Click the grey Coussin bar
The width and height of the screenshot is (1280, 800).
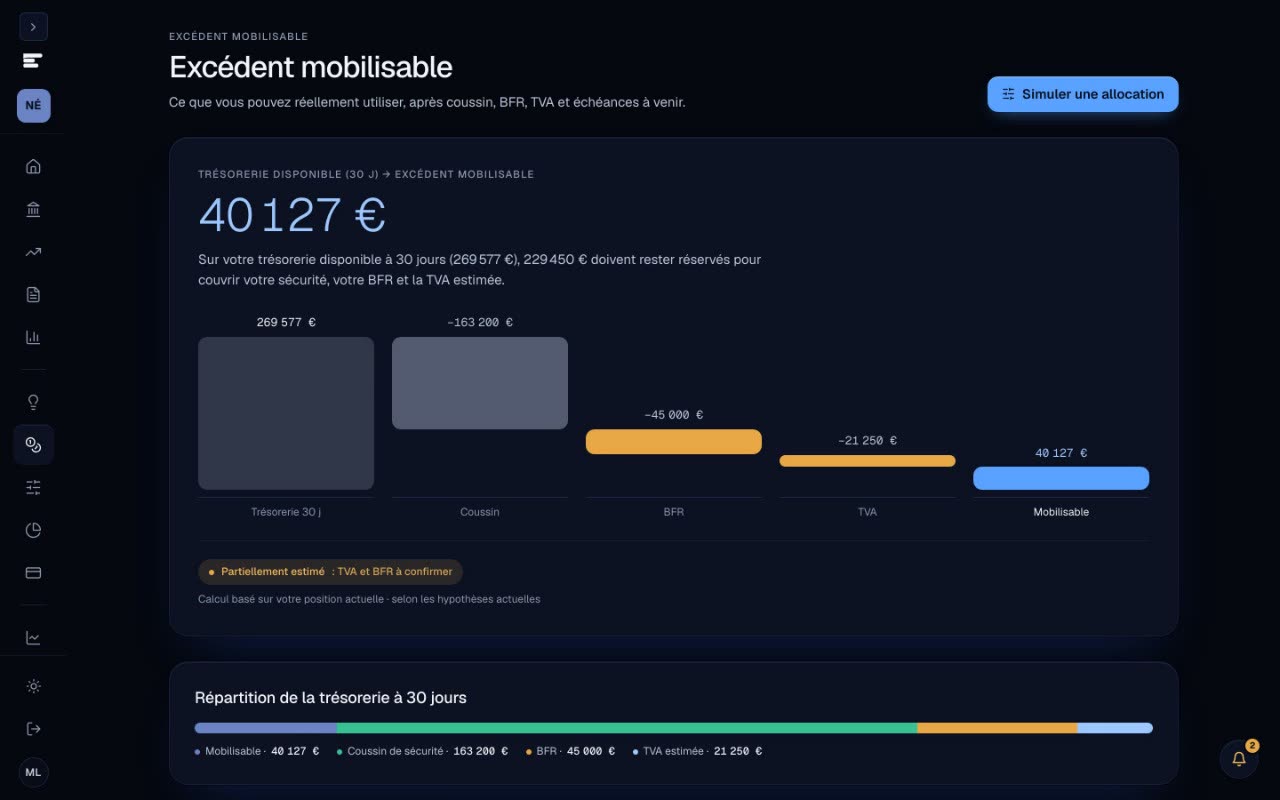480,383
